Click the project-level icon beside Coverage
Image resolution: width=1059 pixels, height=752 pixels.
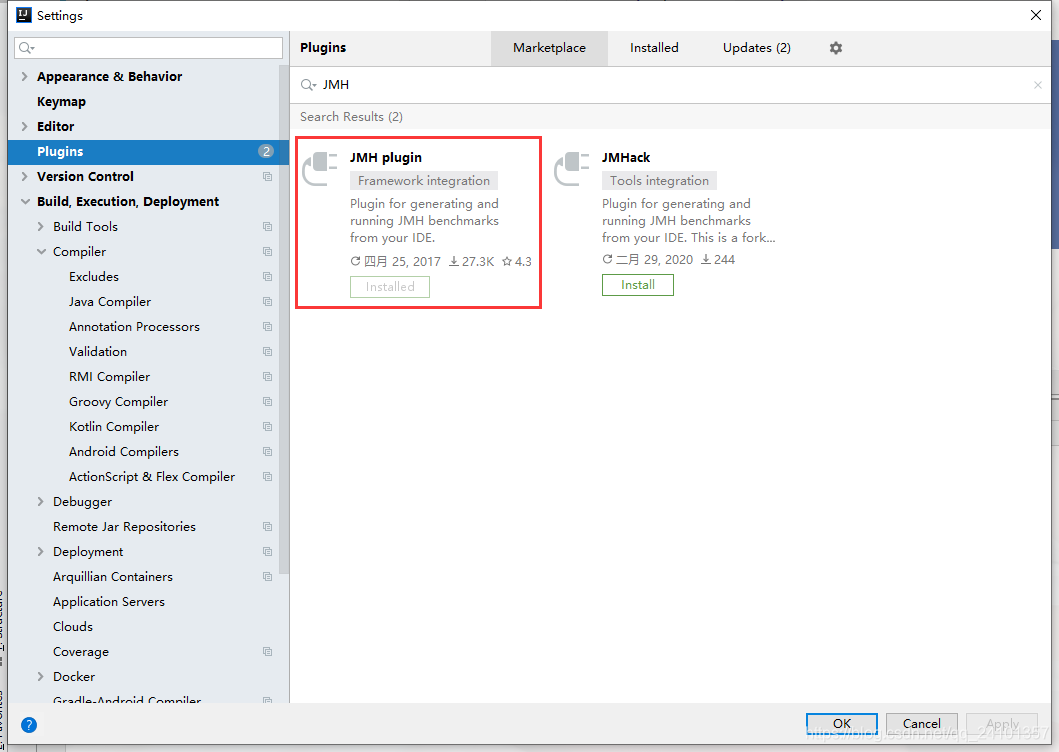[x=267, y=651]
